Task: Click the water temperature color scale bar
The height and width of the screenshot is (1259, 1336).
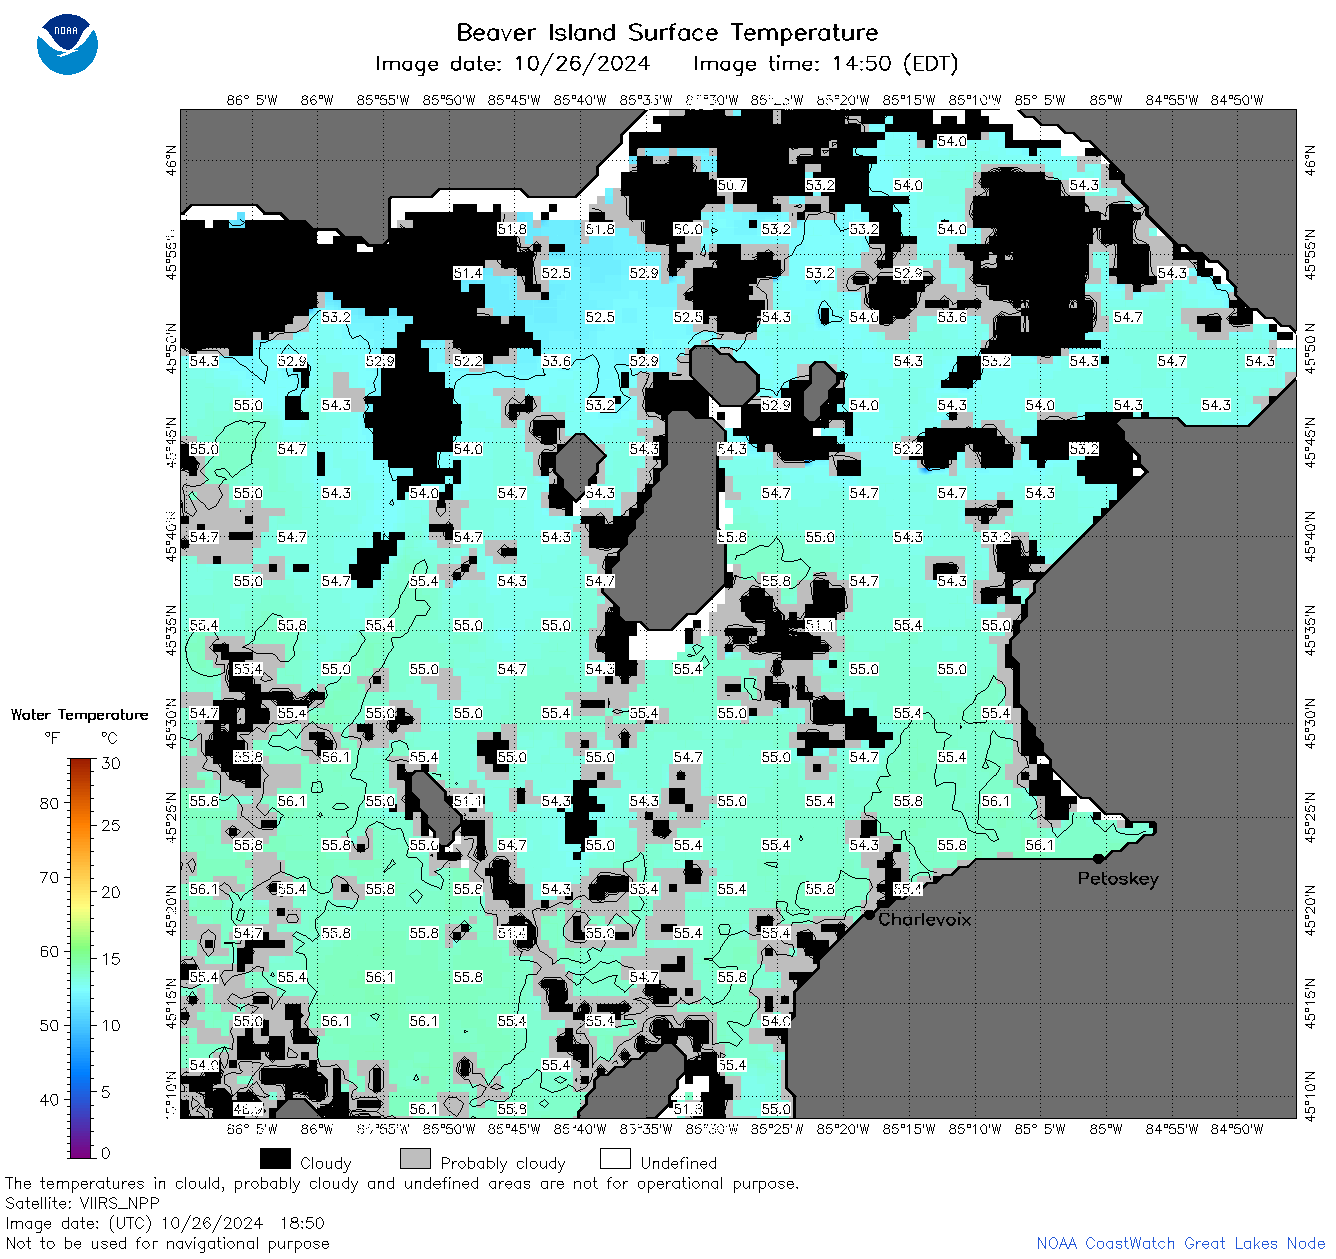Action: (x=81, y=956)
